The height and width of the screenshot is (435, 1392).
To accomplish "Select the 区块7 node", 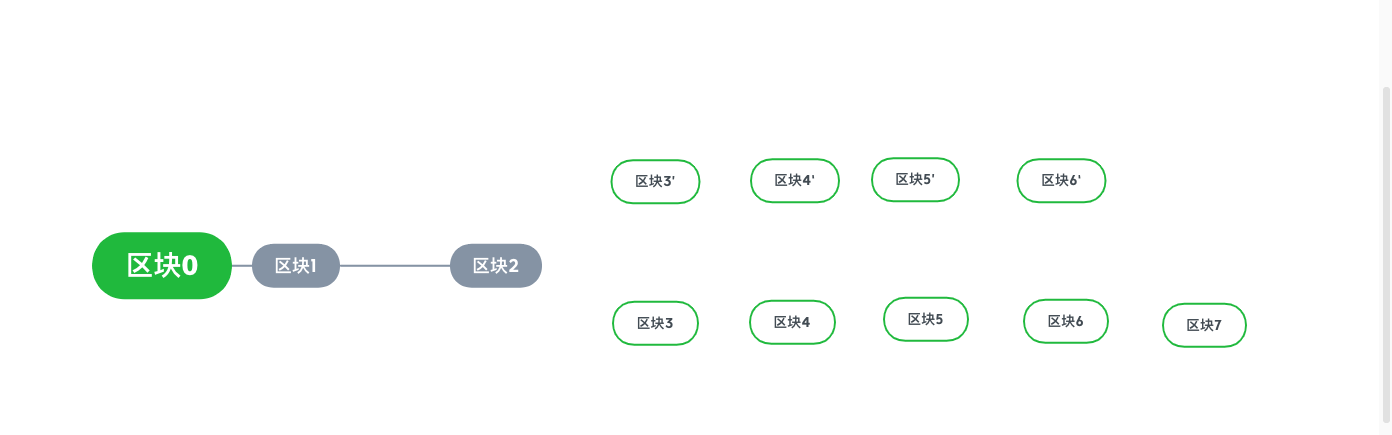I will [1204, 326].
